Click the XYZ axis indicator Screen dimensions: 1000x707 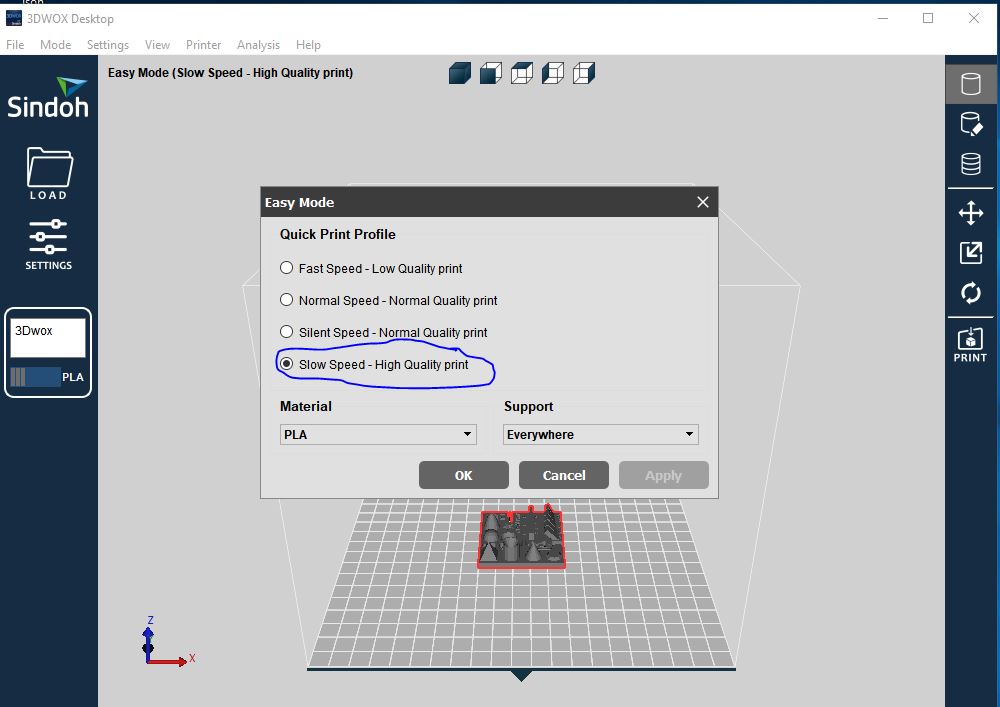coord(167,643)
